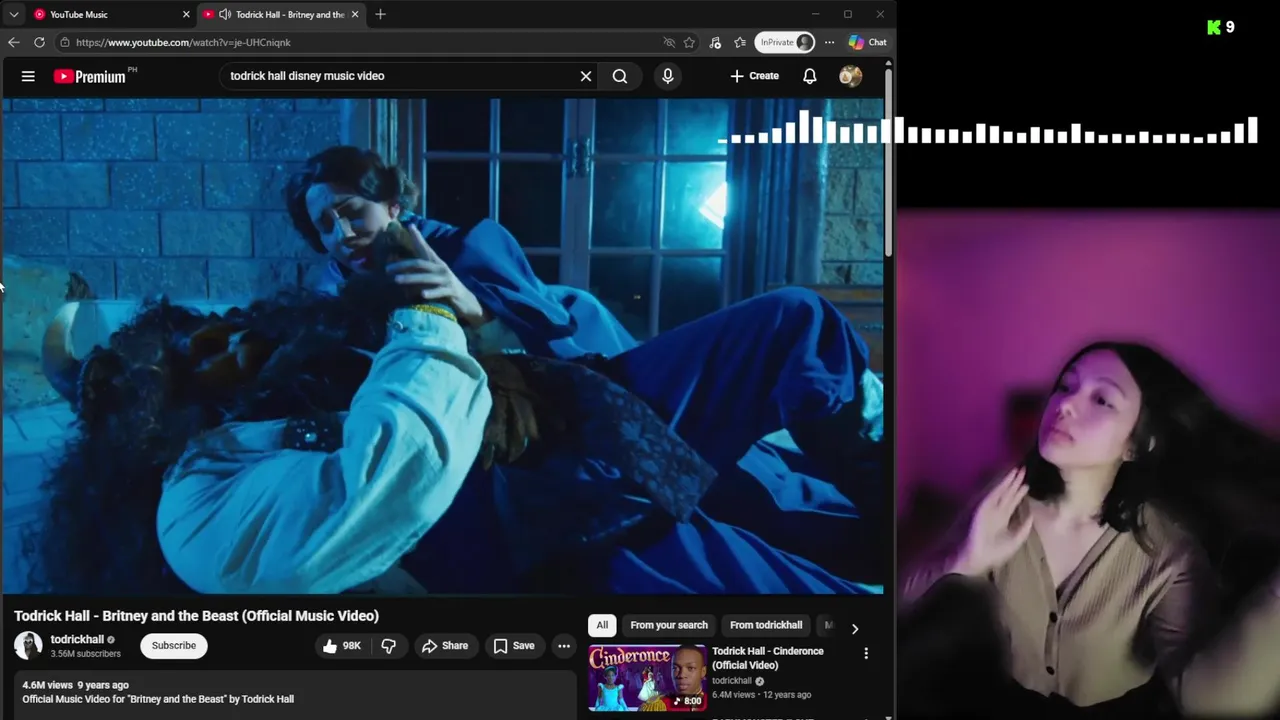Expand the tab actions dropdown
The height and width of the screenshot is (720, 1280).
pyautogui.click(x=14, y=14)
